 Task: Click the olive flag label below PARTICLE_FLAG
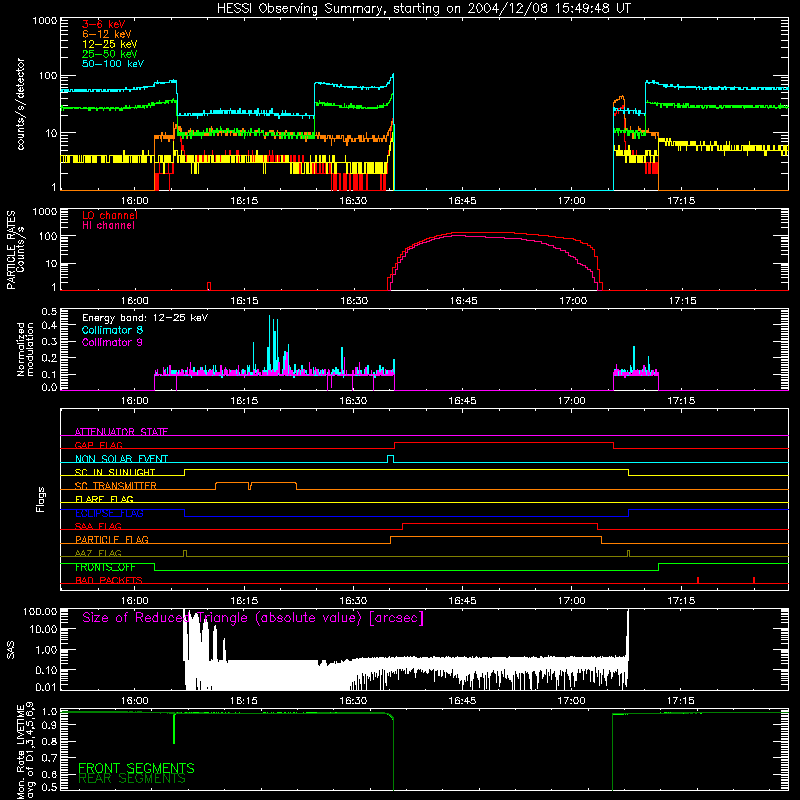[98, 553]
